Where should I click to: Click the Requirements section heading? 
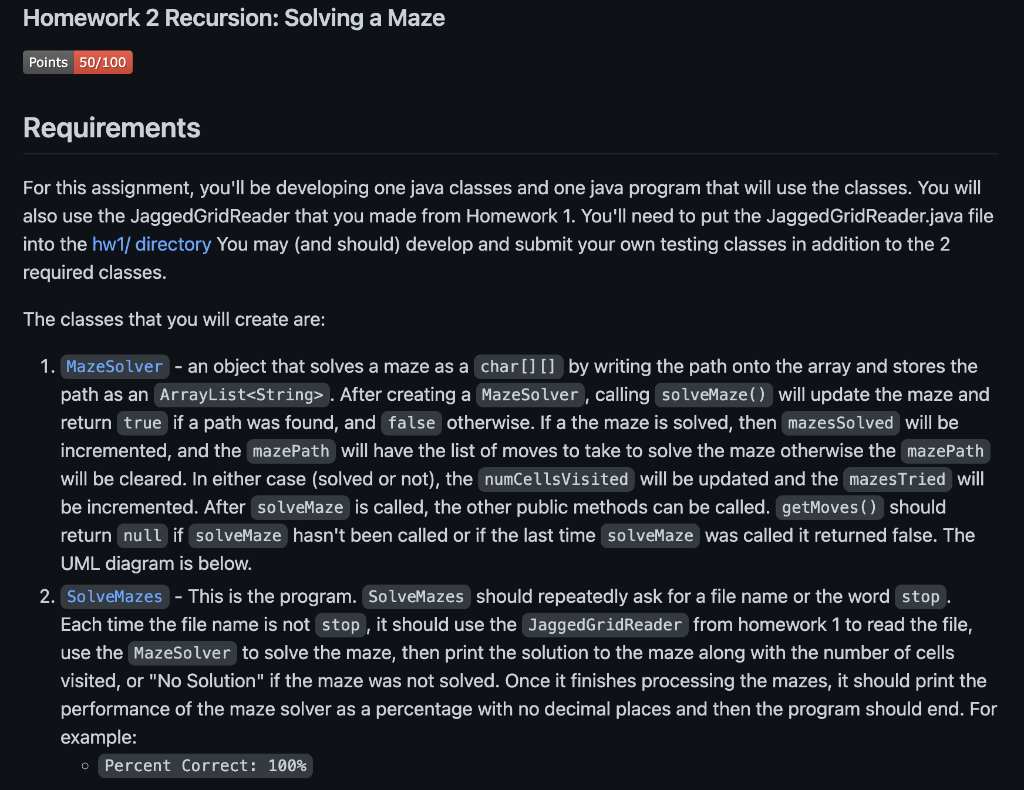112,128
